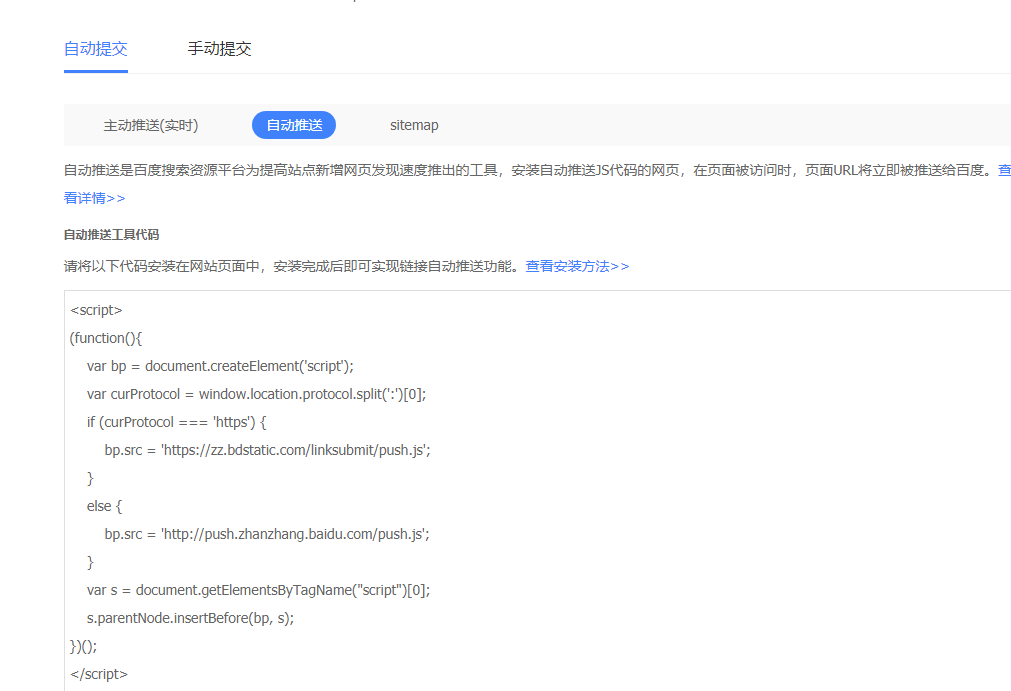Click the if https condition line
1011x691 pixels.
(174, 422)
